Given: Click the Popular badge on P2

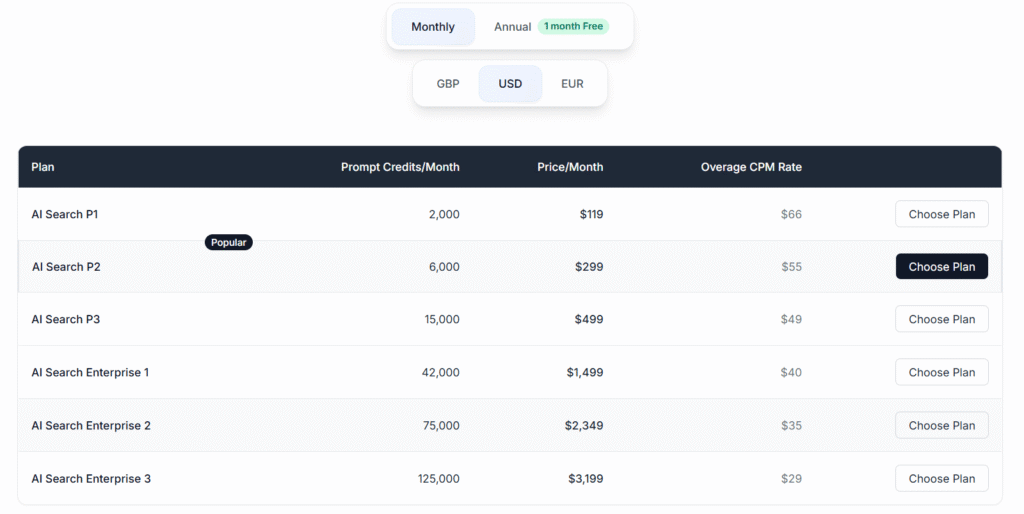Looking at the screenshot, I should (x=229, y=242).
